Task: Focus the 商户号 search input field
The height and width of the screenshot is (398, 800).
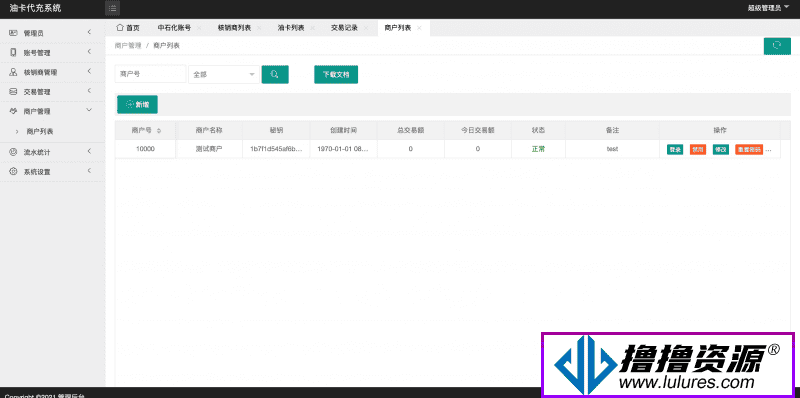Action: click(151, 74)
